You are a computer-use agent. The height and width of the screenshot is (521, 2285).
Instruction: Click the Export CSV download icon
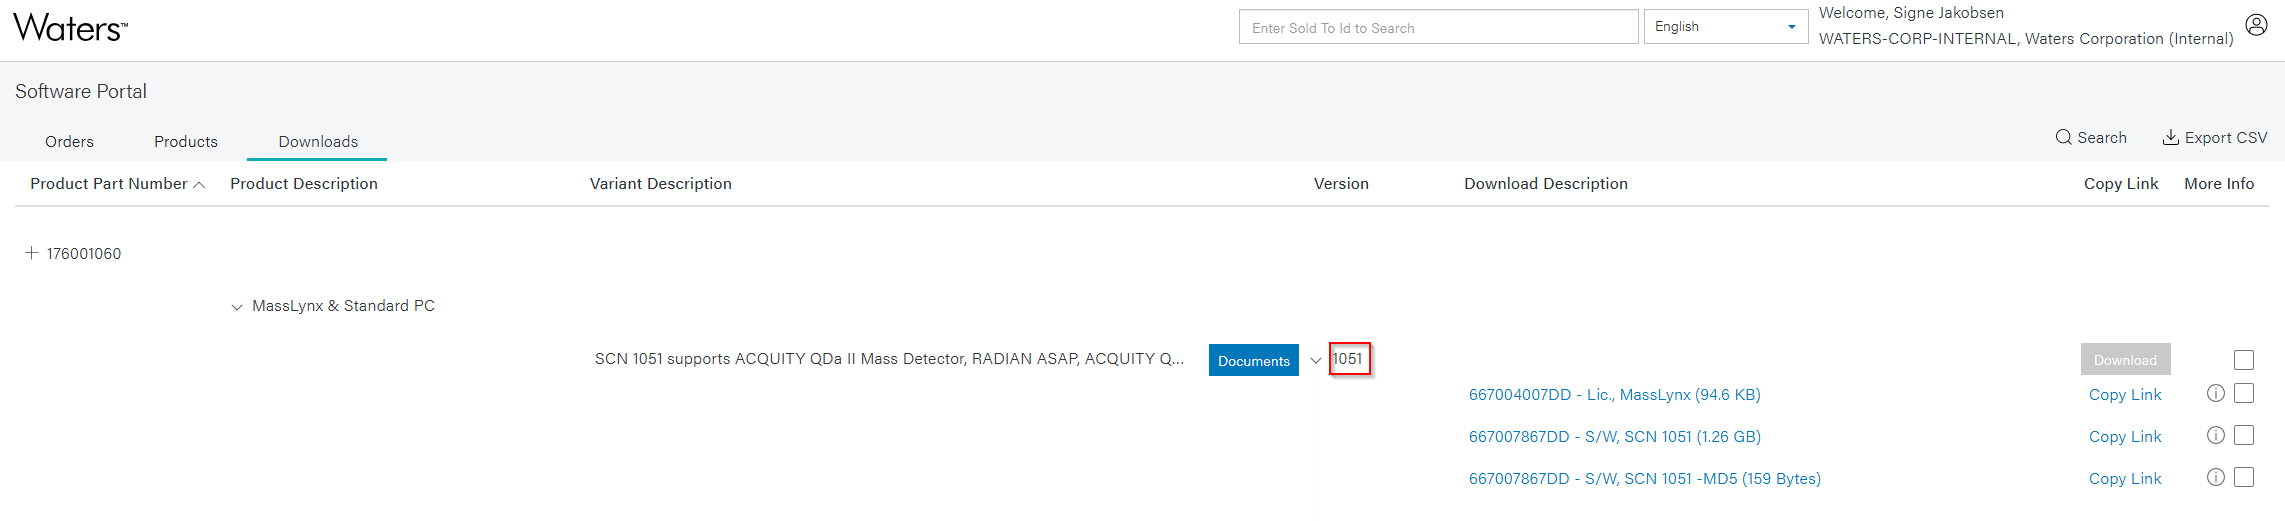2170,138
